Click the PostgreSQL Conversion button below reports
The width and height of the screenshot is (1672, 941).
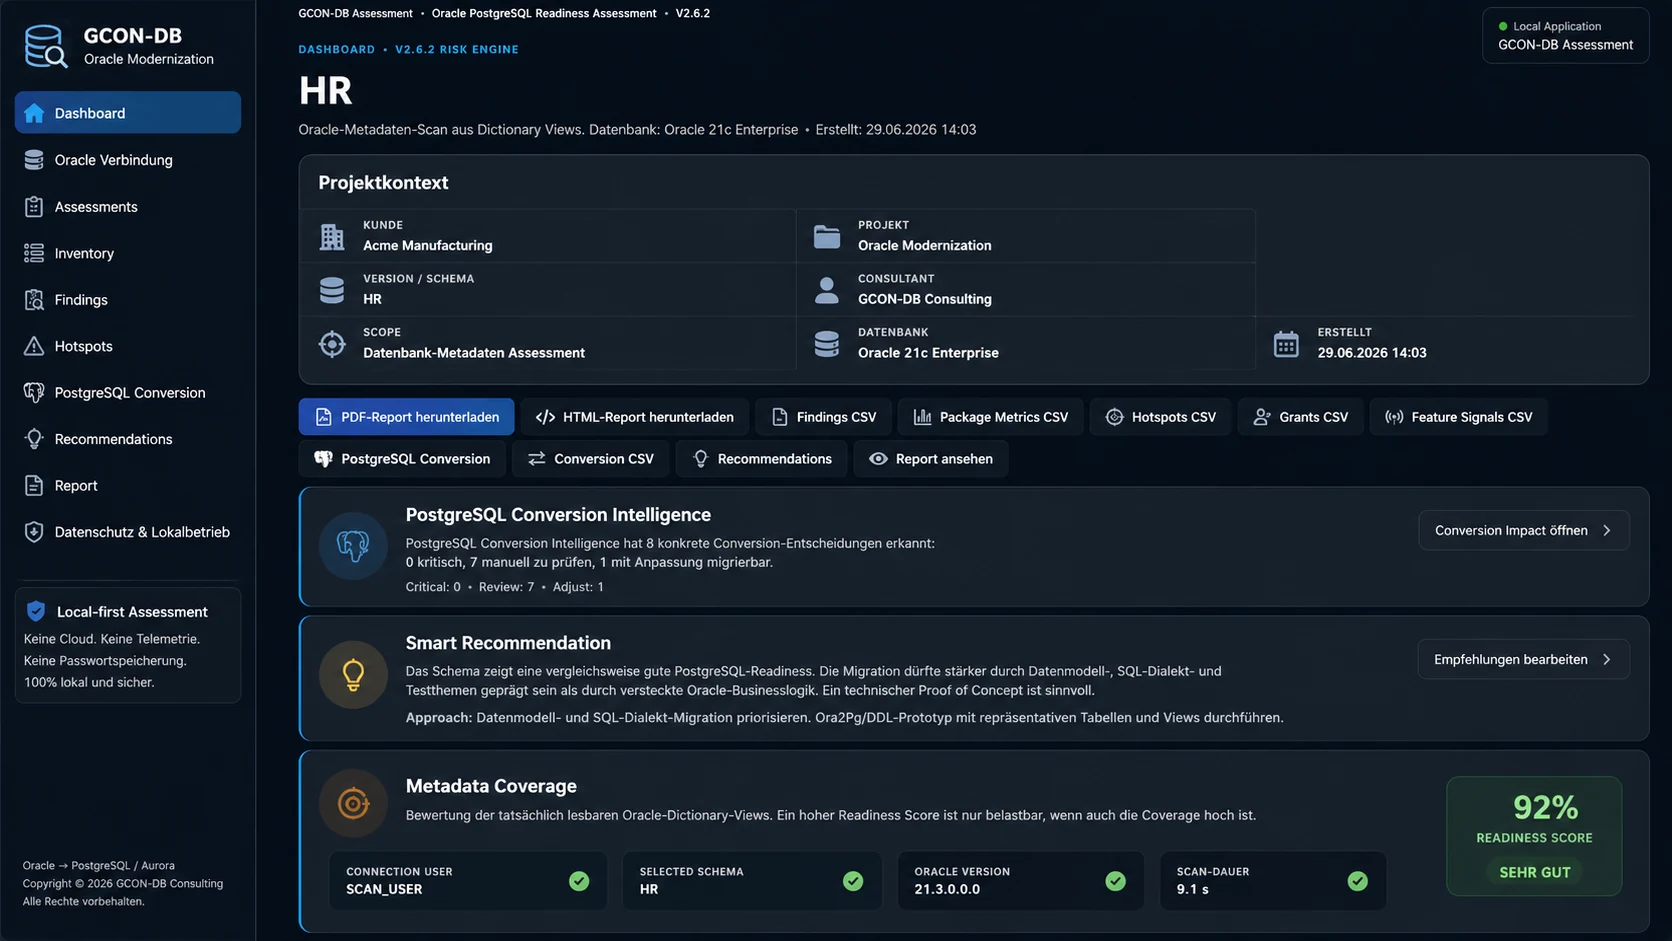402,459
